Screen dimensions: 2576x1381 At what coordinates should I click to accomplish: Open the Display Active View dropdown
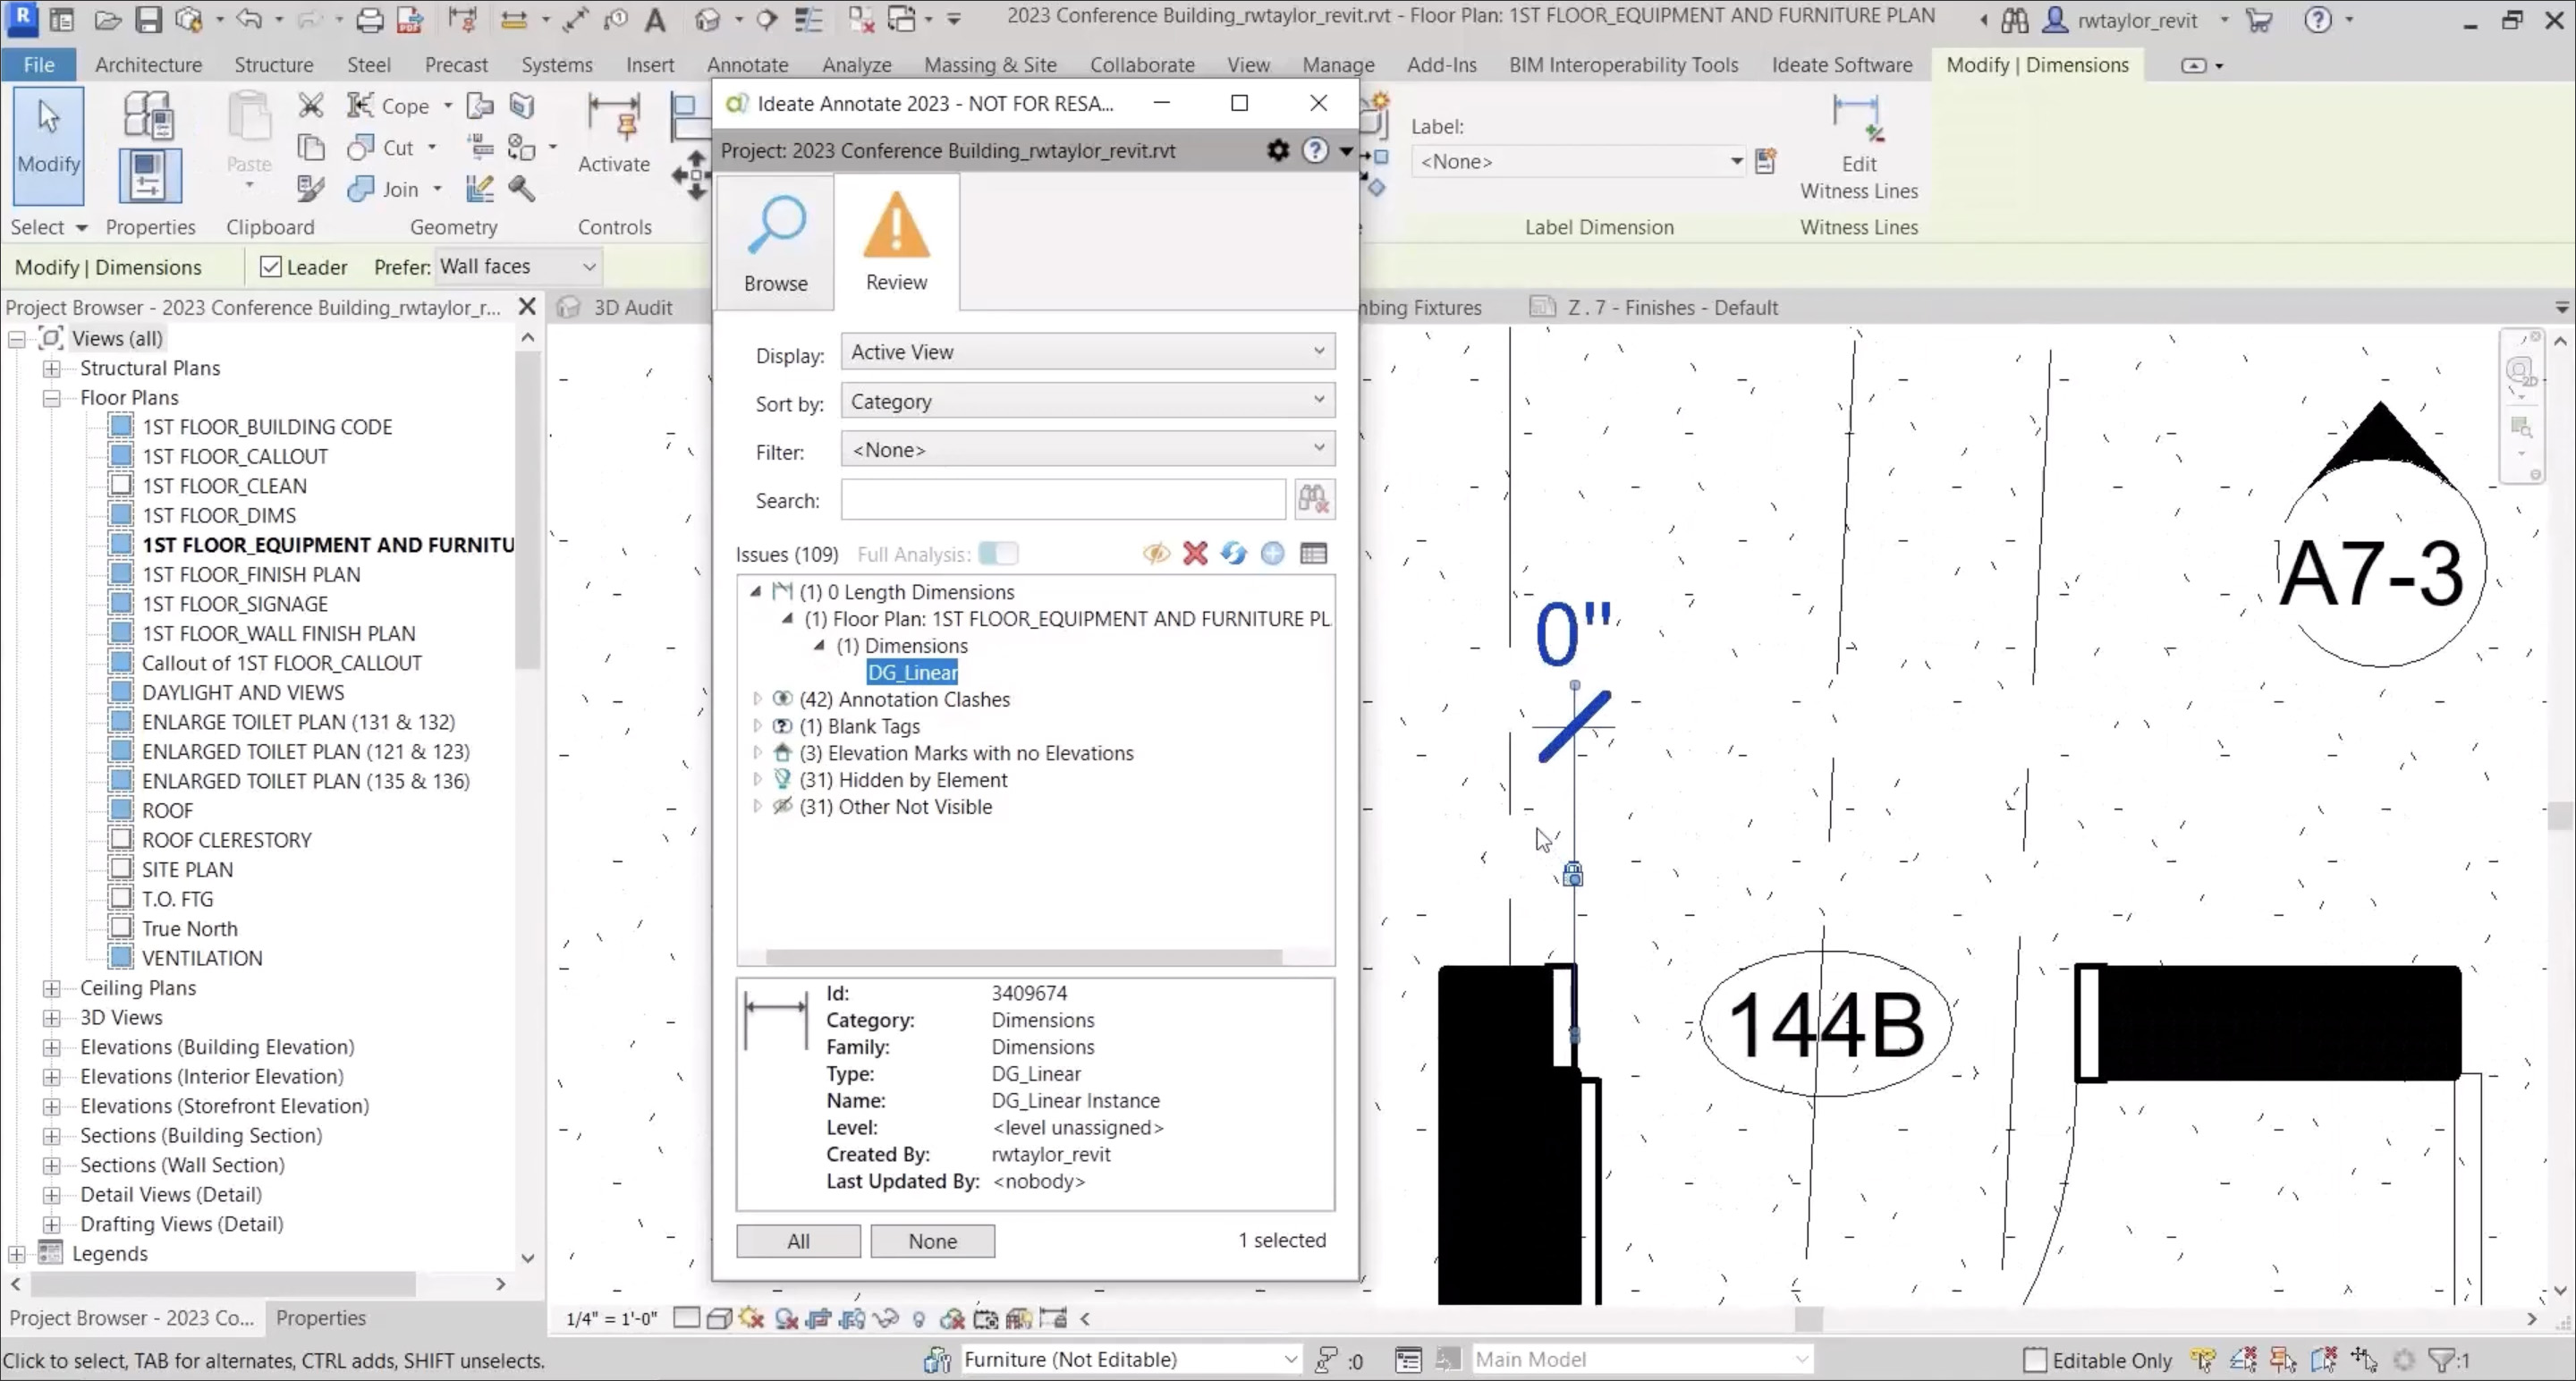point(1087,352)
